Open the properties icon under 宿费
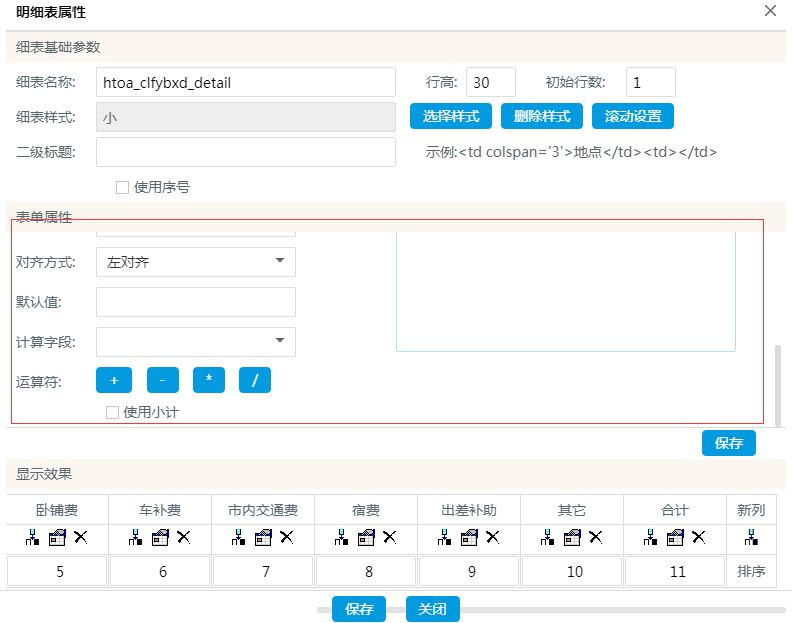 (x=366, y=537)
